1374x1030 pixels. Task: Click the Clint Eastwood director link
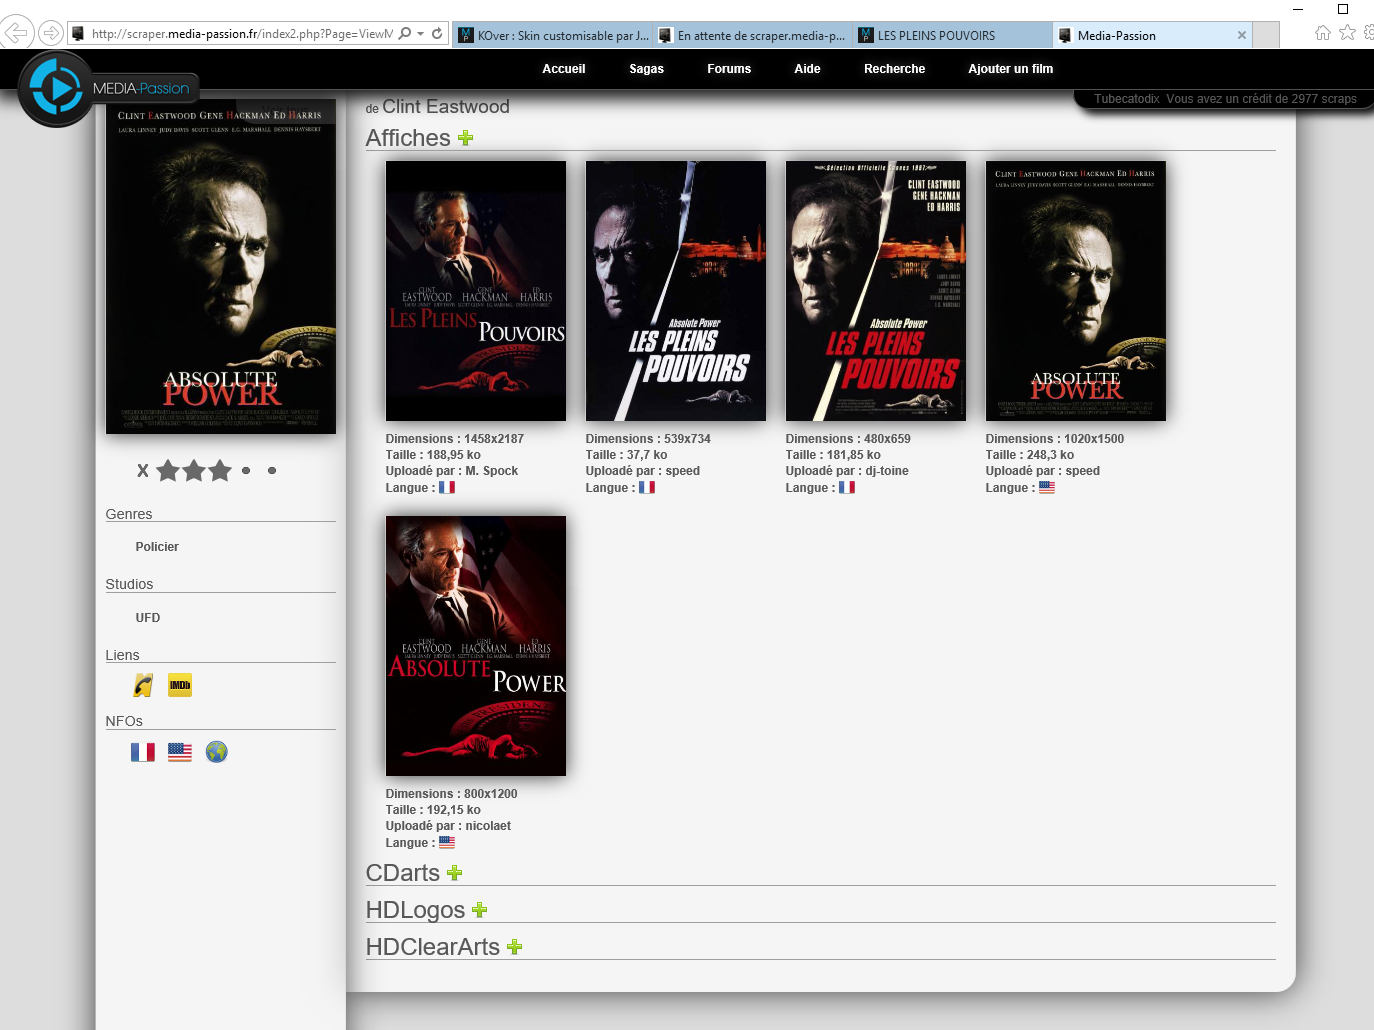coord(446,107)
